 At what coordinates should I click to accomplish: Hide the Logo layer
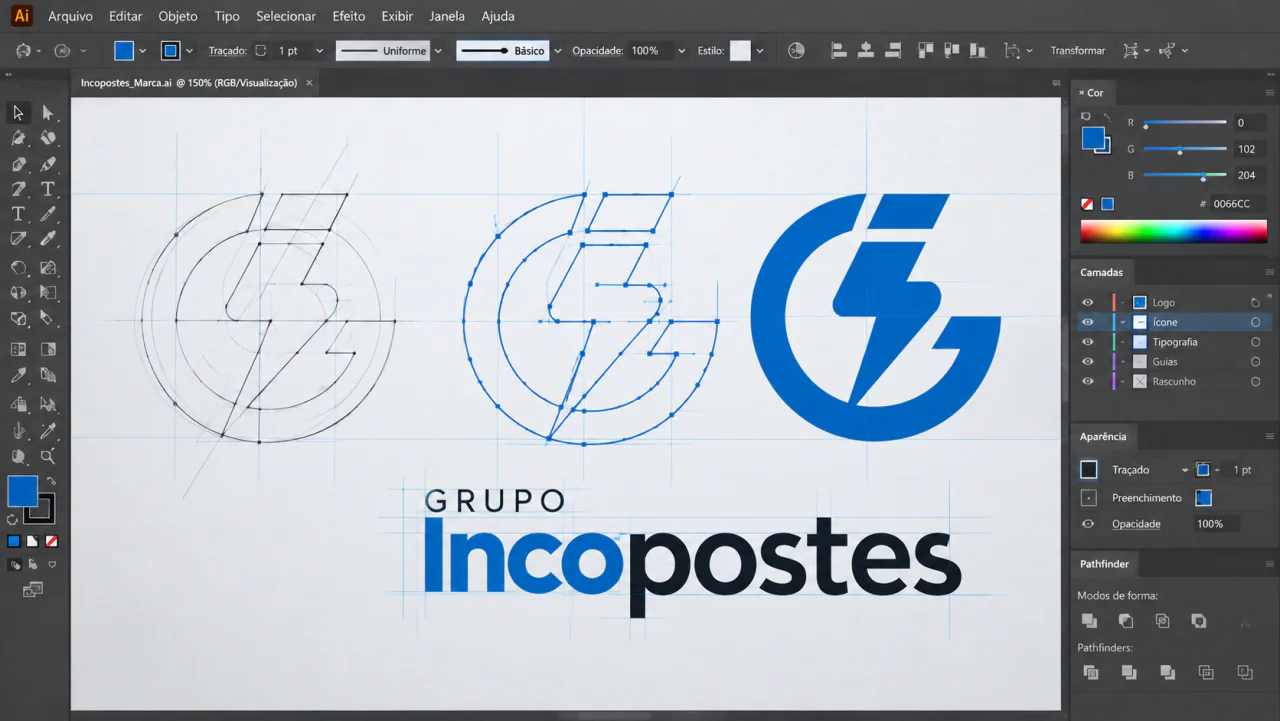tap(1088, 302)
